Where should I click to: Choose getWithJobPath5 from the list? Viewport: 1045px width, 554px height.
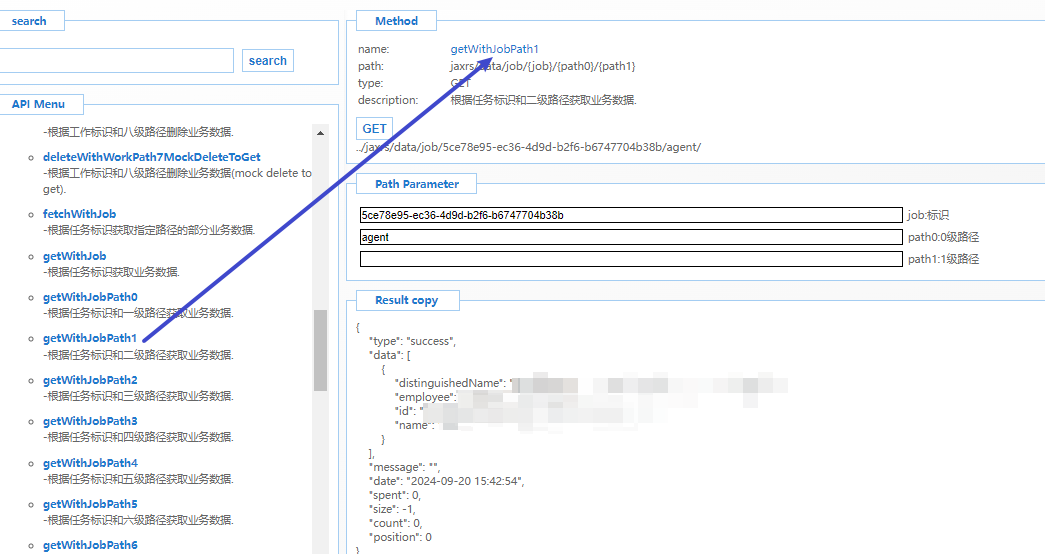pyautogui.click(x=90, y=505)
